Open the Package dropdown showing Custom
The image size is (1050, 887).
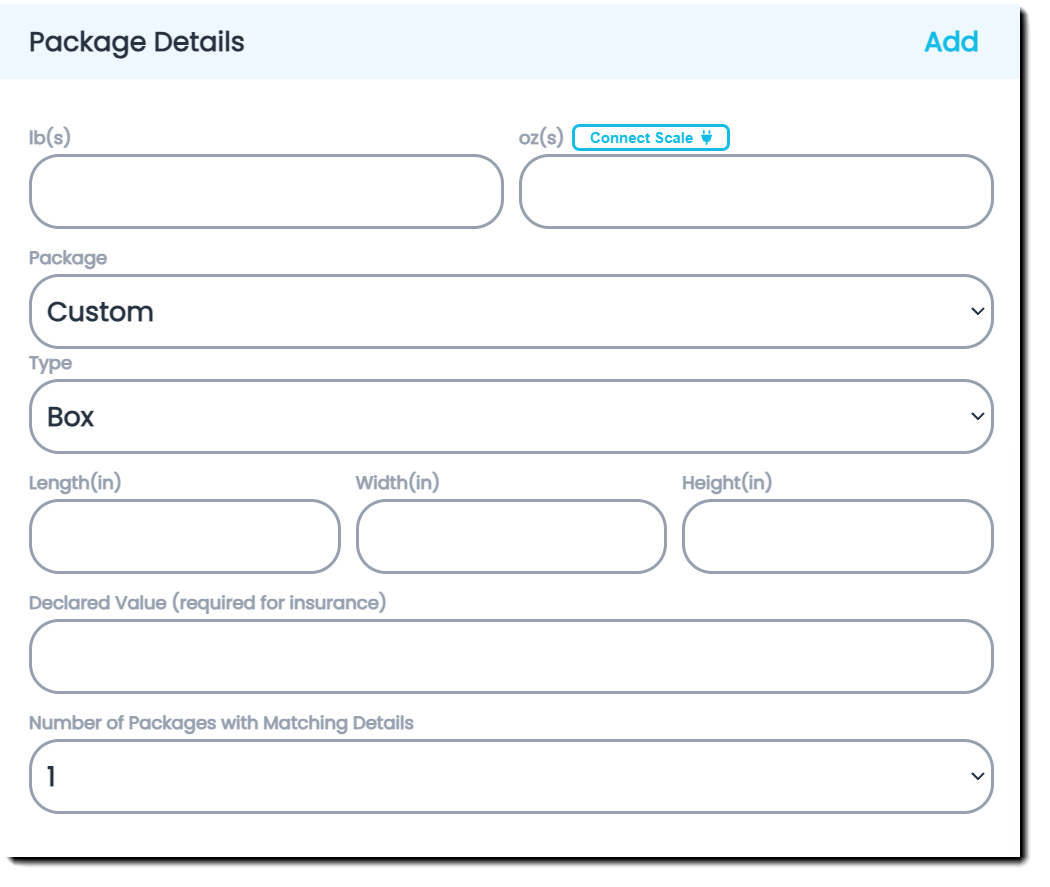[510, 312]
